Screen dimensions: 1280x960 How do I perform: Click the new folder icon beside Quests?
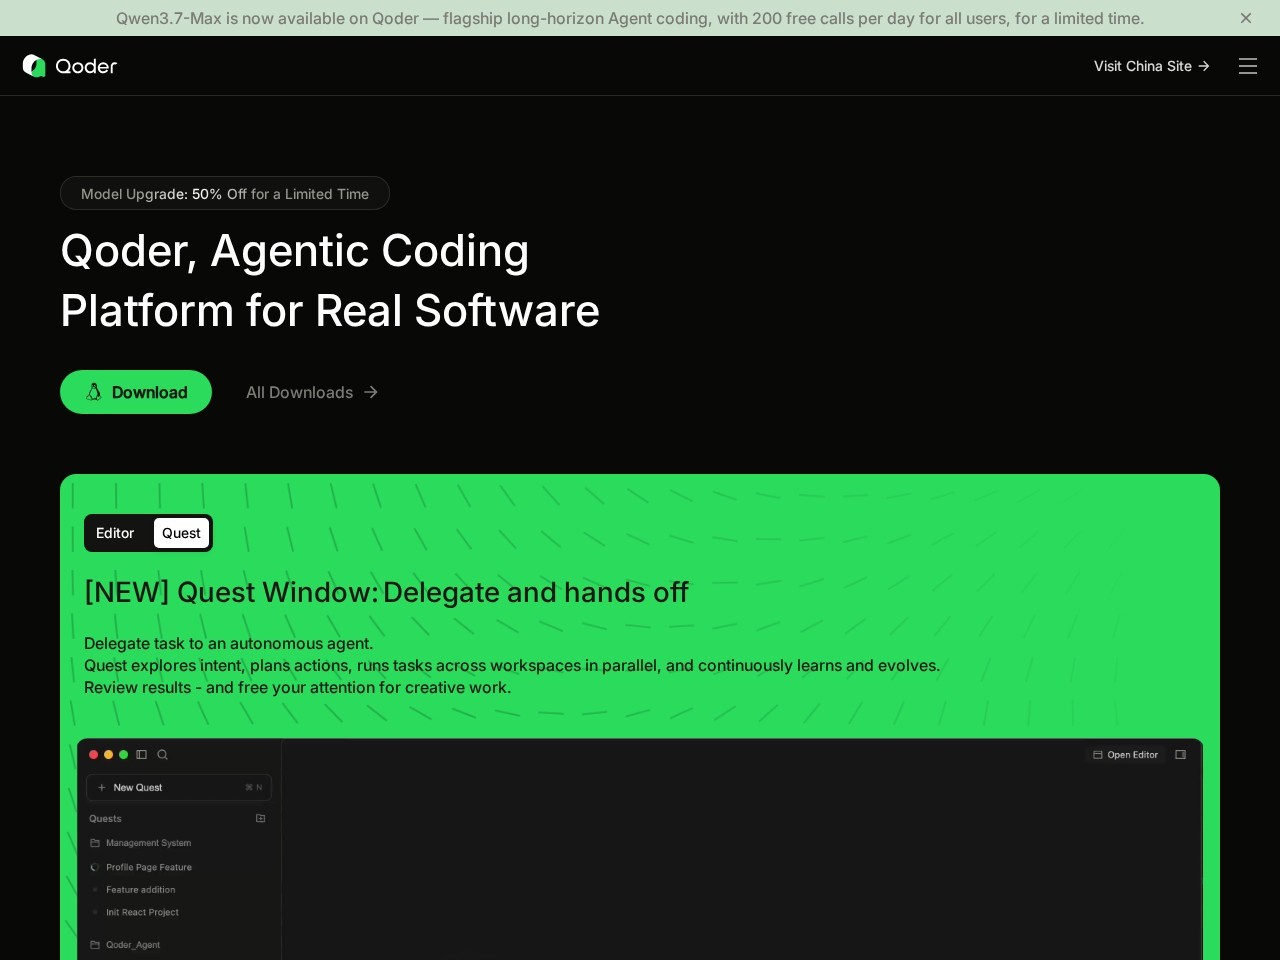(x=261, y=818)
